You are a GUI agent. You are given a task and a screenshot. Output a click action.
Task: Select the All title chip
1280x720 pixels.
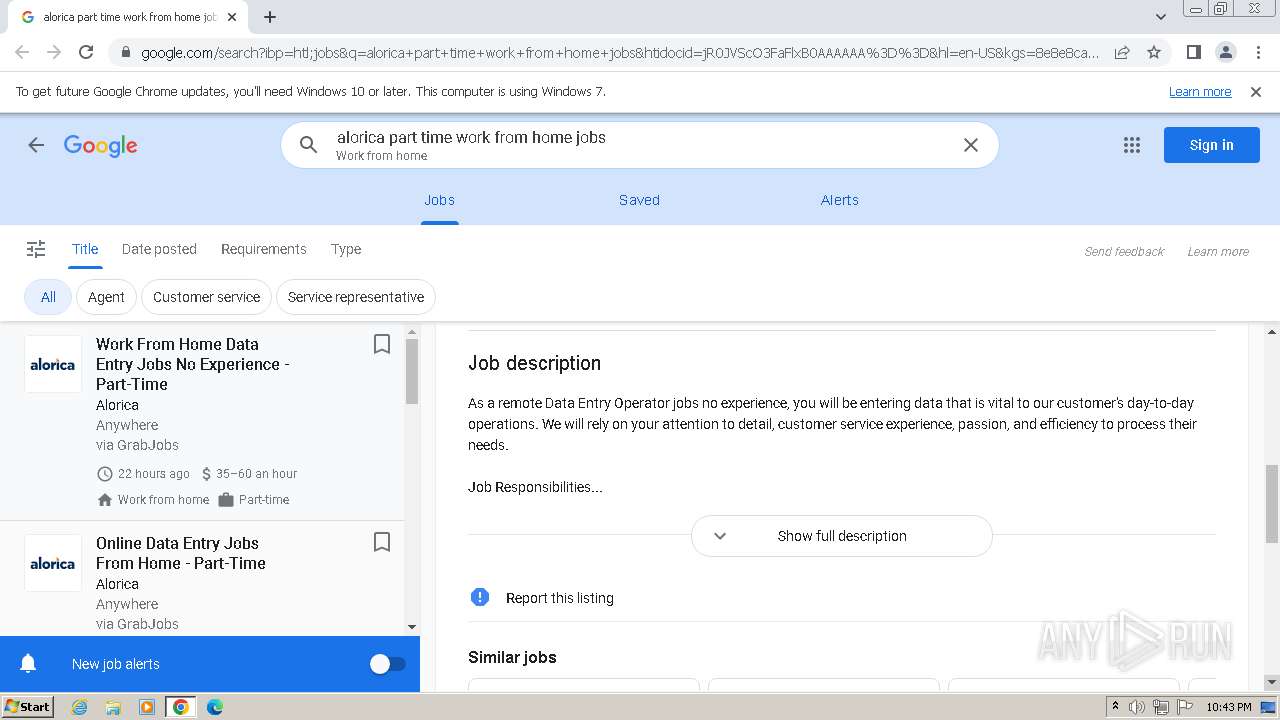[48, 297]
